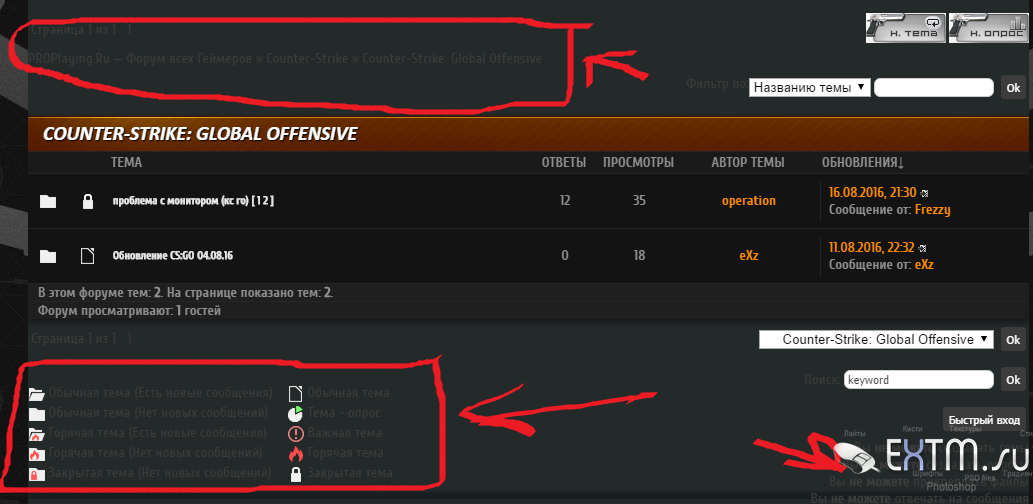
Task: Sort by ОБНОВЛЕНИЯ column header
Action: [x=862, y=163]
